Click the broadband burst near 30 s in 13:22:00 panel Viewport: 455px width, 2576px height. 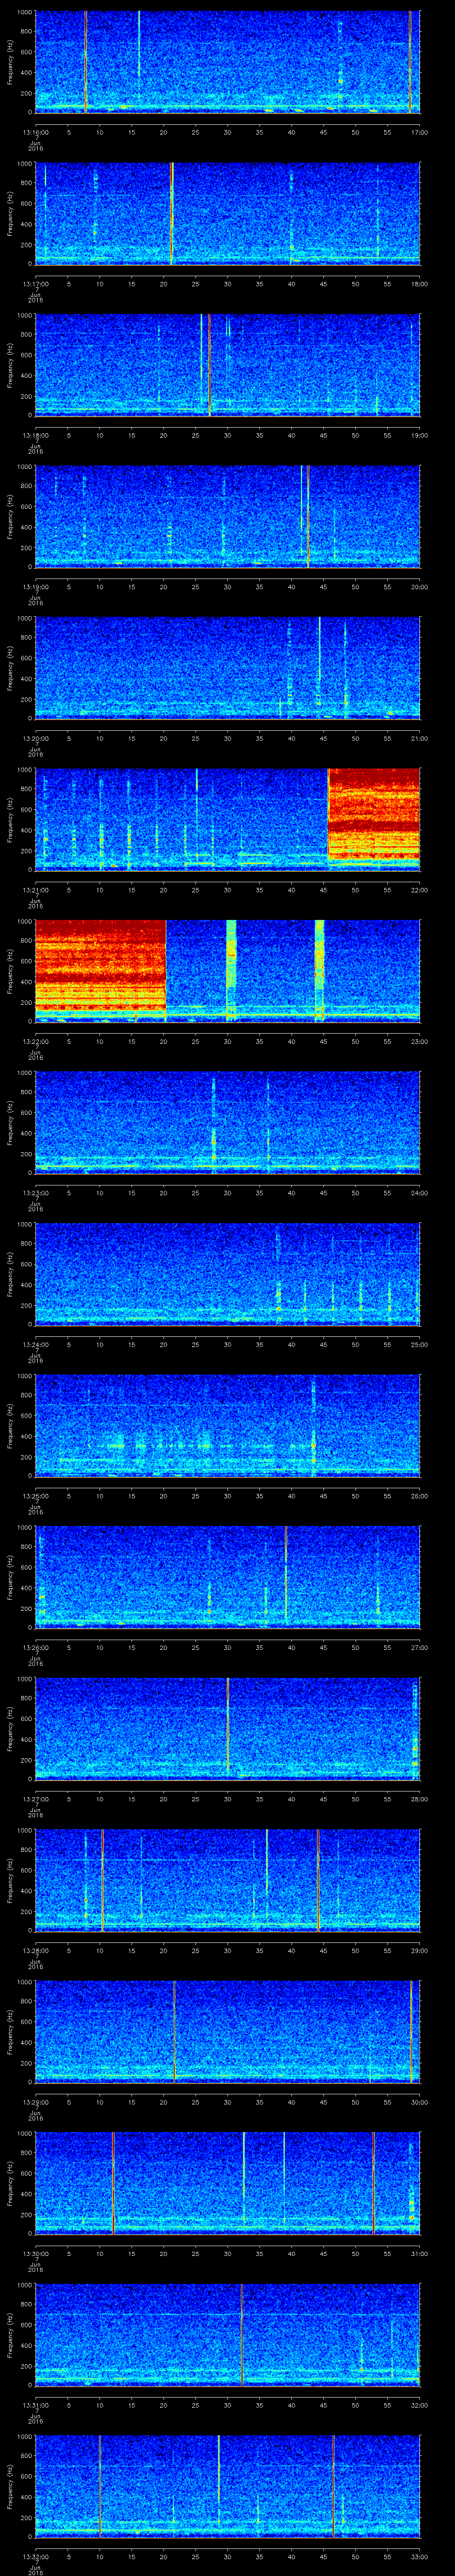click(231, 970)
